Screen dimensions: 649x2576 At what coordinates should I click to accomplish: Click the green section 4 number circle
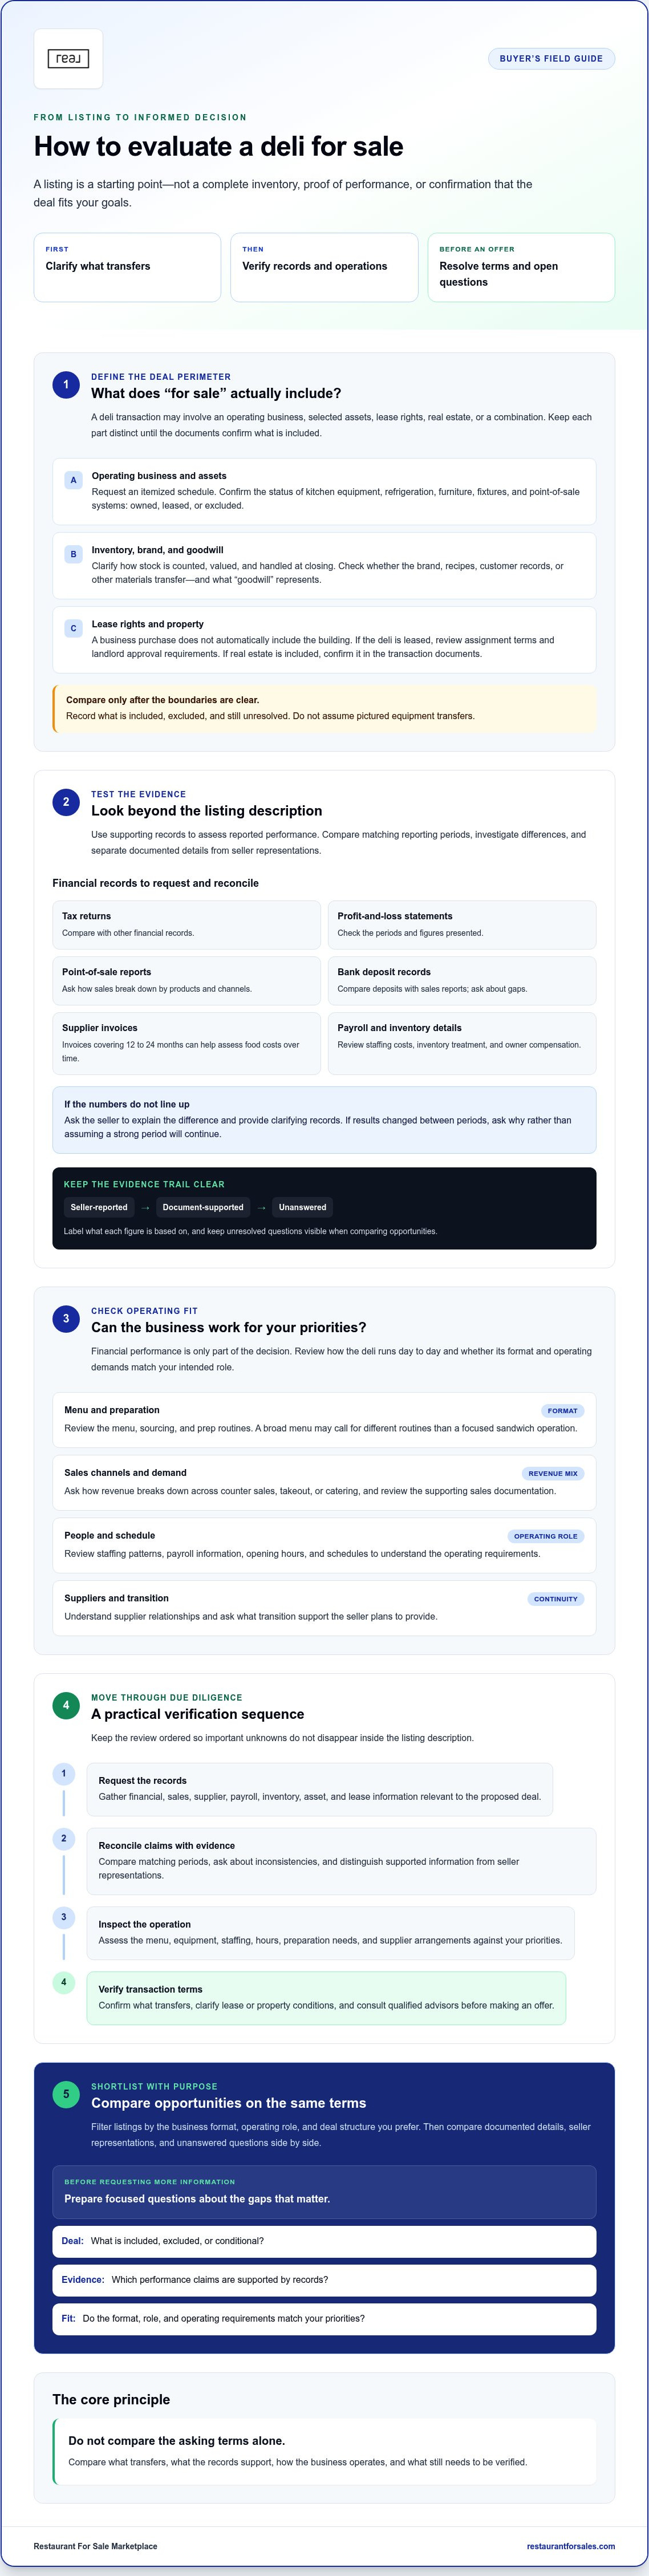66,1705
